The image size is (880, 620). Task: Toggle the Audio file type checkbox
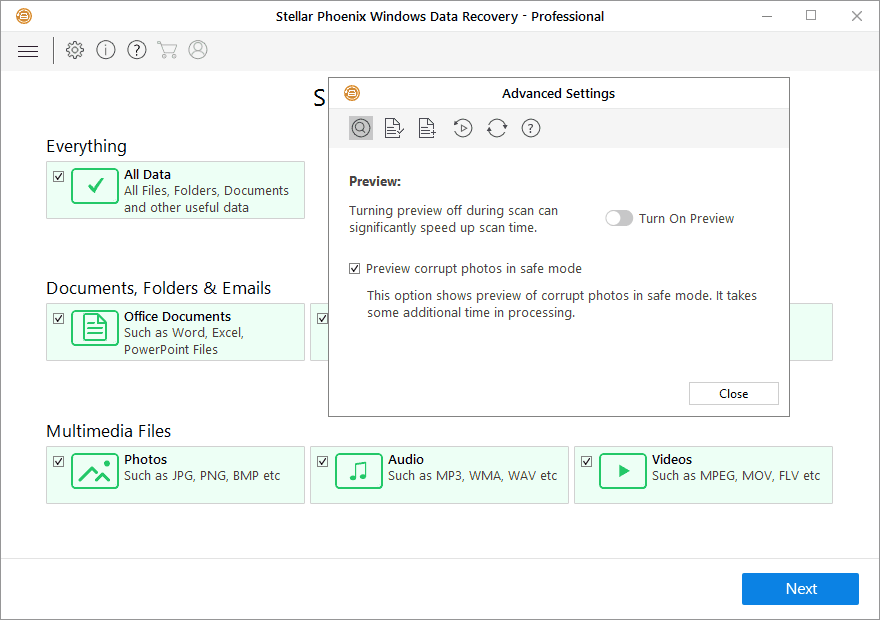[x=323, y=461]
